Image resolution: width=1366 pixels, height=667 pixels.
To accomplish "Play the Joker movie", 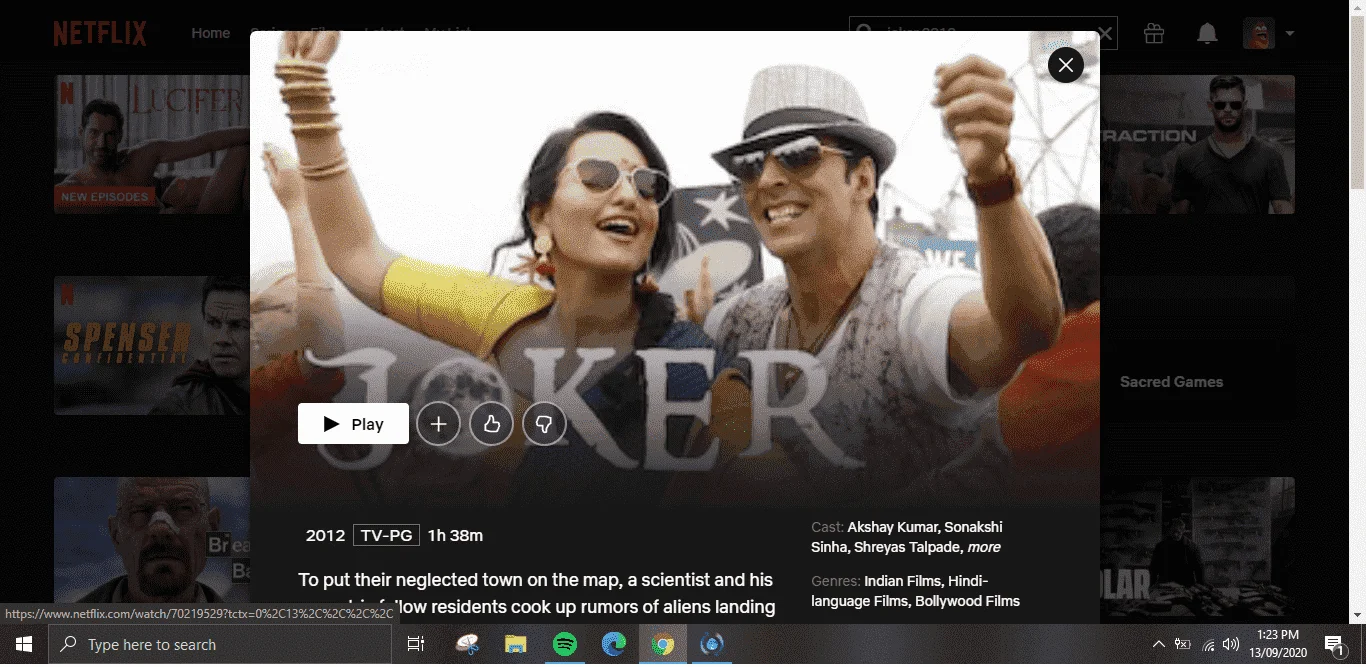I will point(353,424).
